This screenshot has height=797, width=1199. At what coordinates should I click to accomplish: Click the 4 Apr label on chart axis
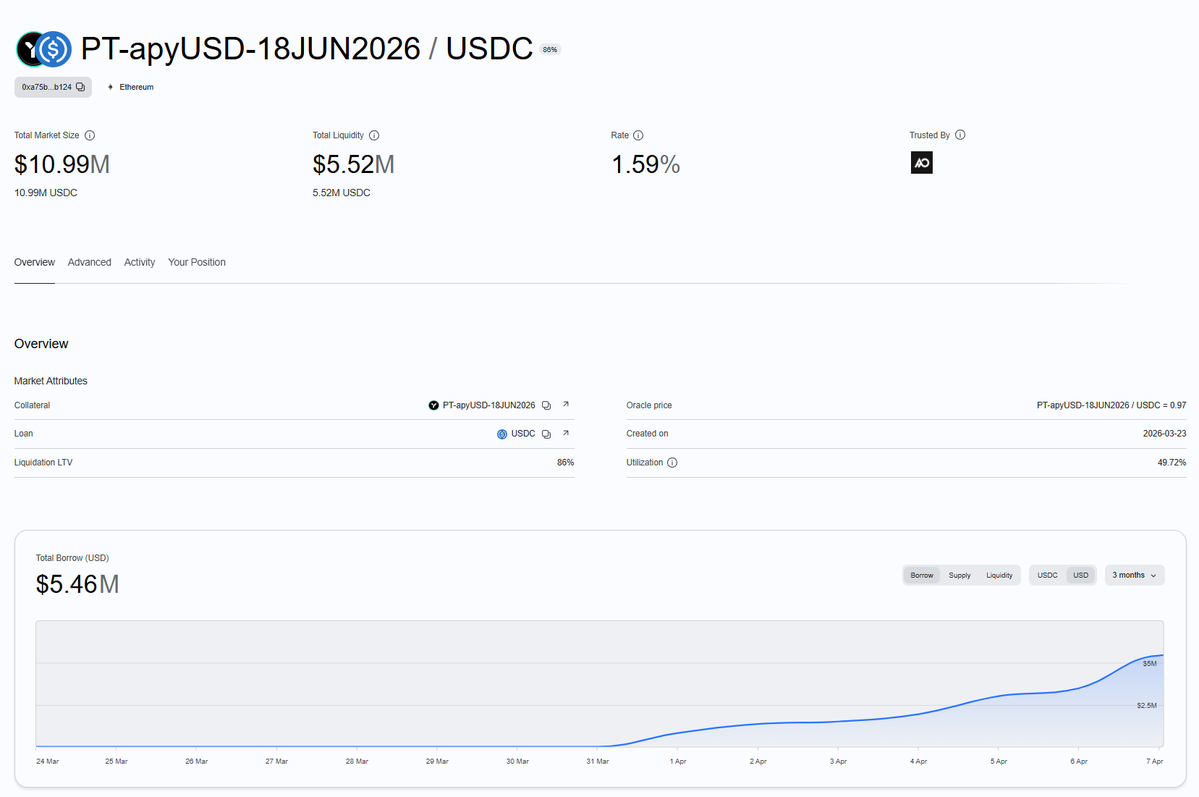pyautogui.click(x=918, y=761)
